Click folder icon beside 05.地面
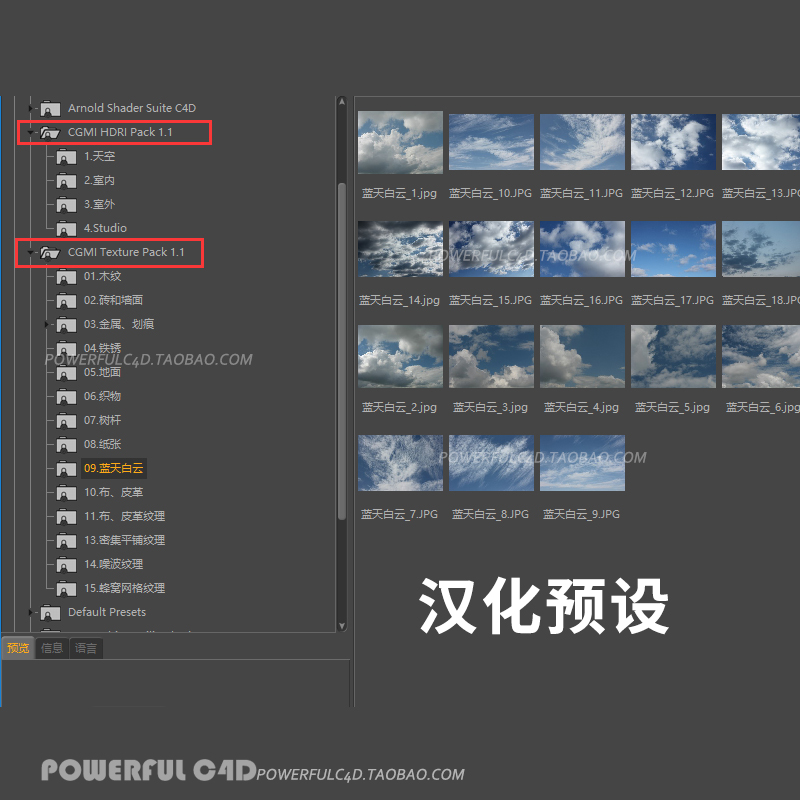The image size is (800, 800). point(66,372)
